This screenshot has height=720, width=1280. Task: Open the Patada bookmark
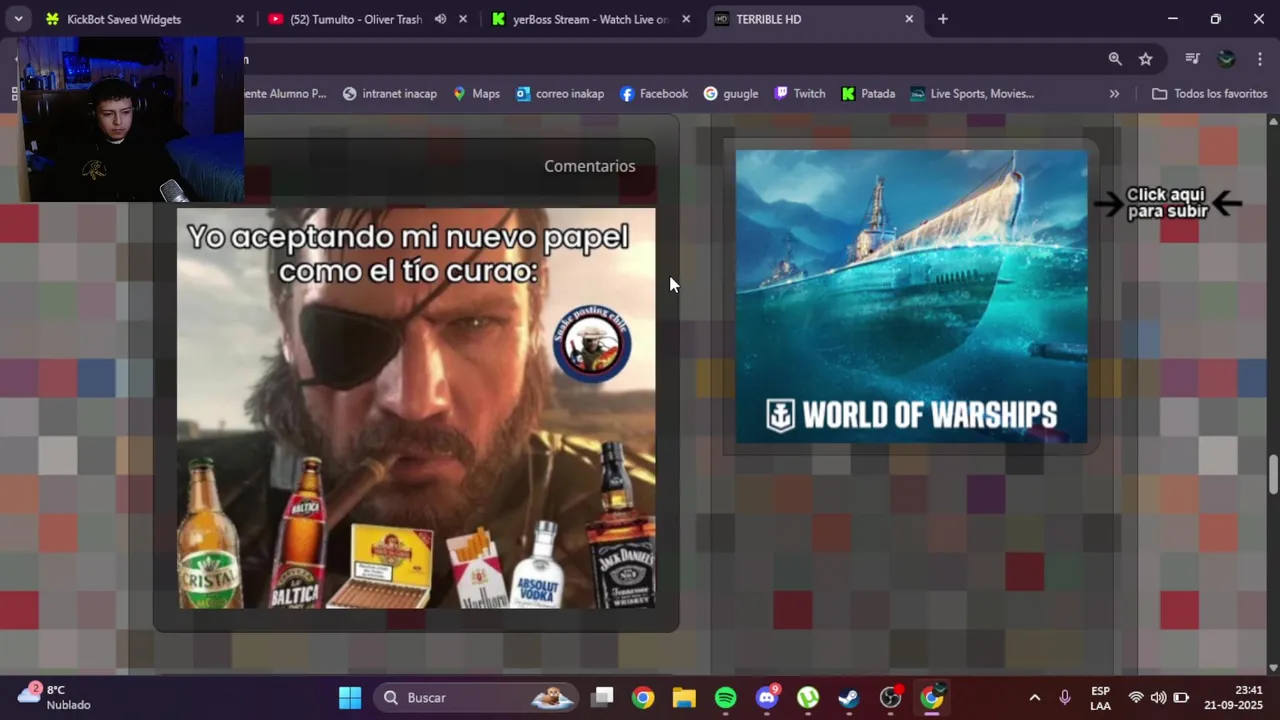click(868, 94)
